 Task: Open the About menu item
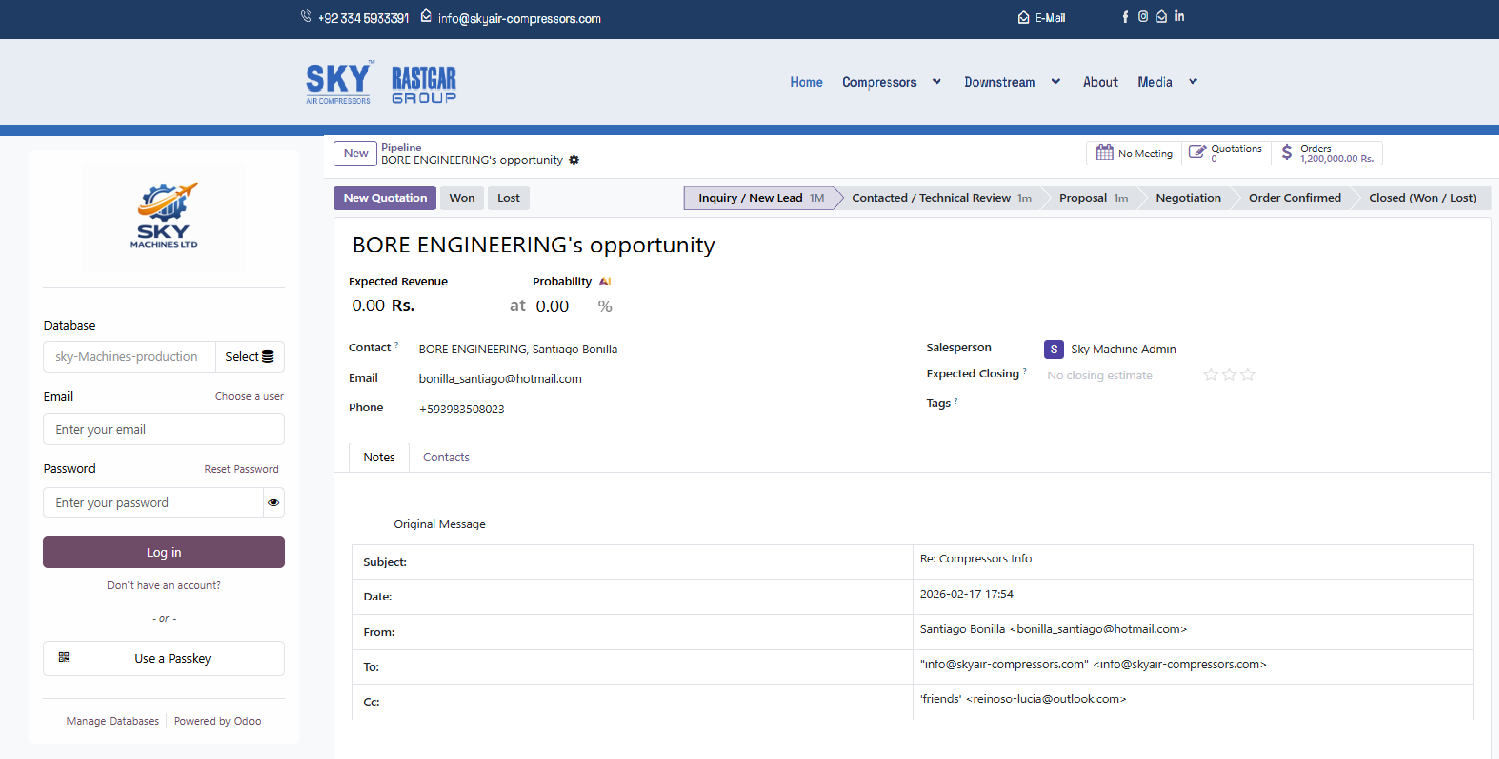point(1100,82)
